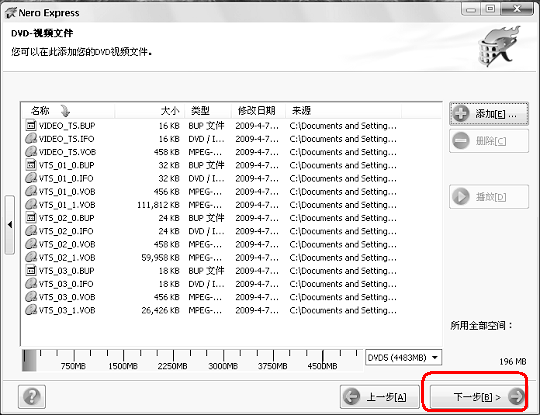This screenshot has width=540, height=415.
Task: Click the 播放[D] play button
Action: point(489,197)
